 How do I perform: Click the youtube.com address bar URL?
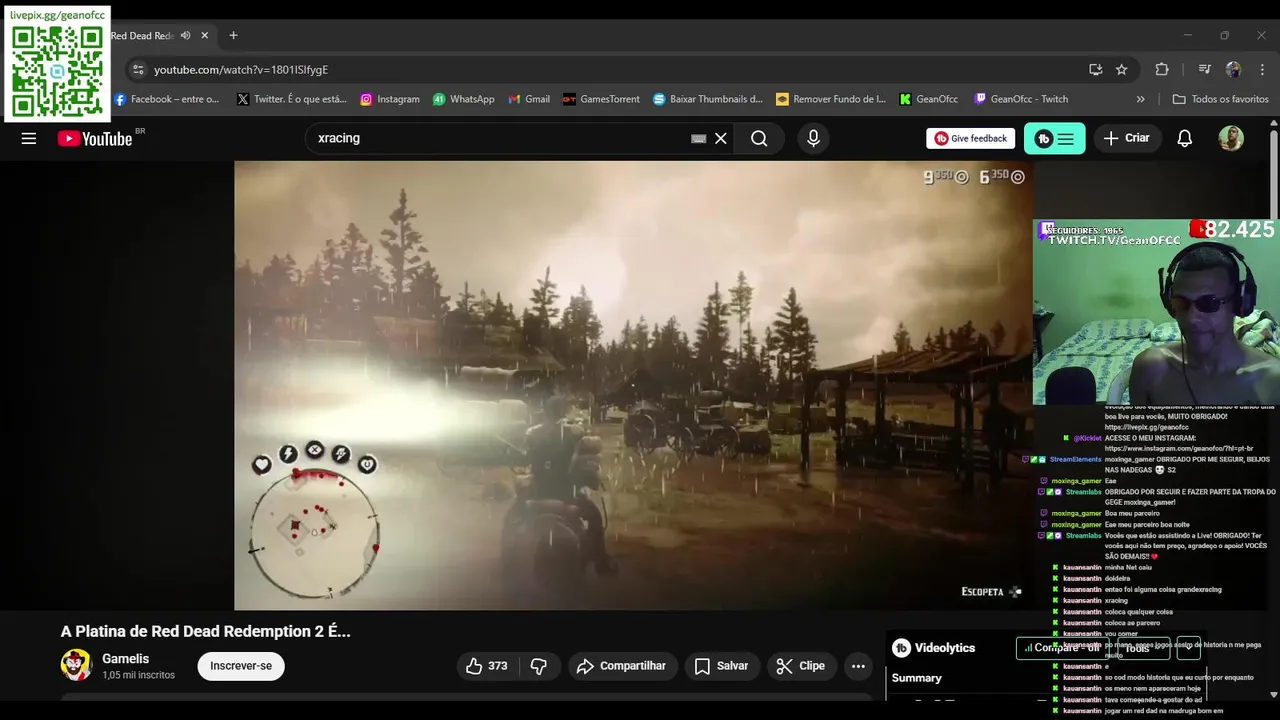[241, 70]
